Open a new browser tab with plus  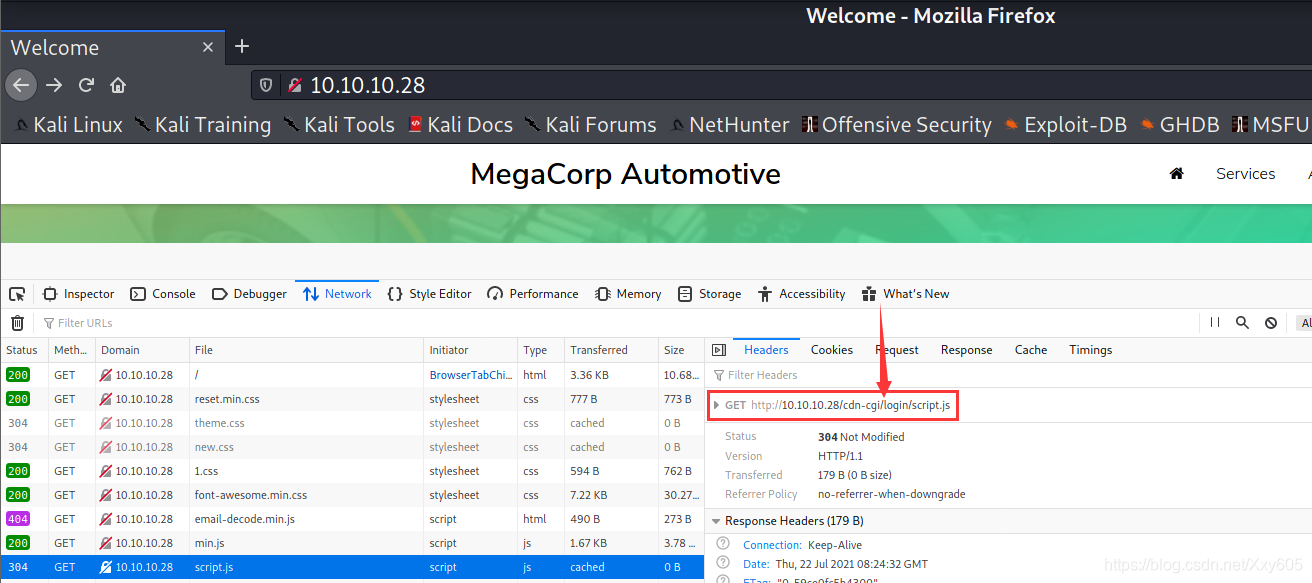click(x=241, y=46)
